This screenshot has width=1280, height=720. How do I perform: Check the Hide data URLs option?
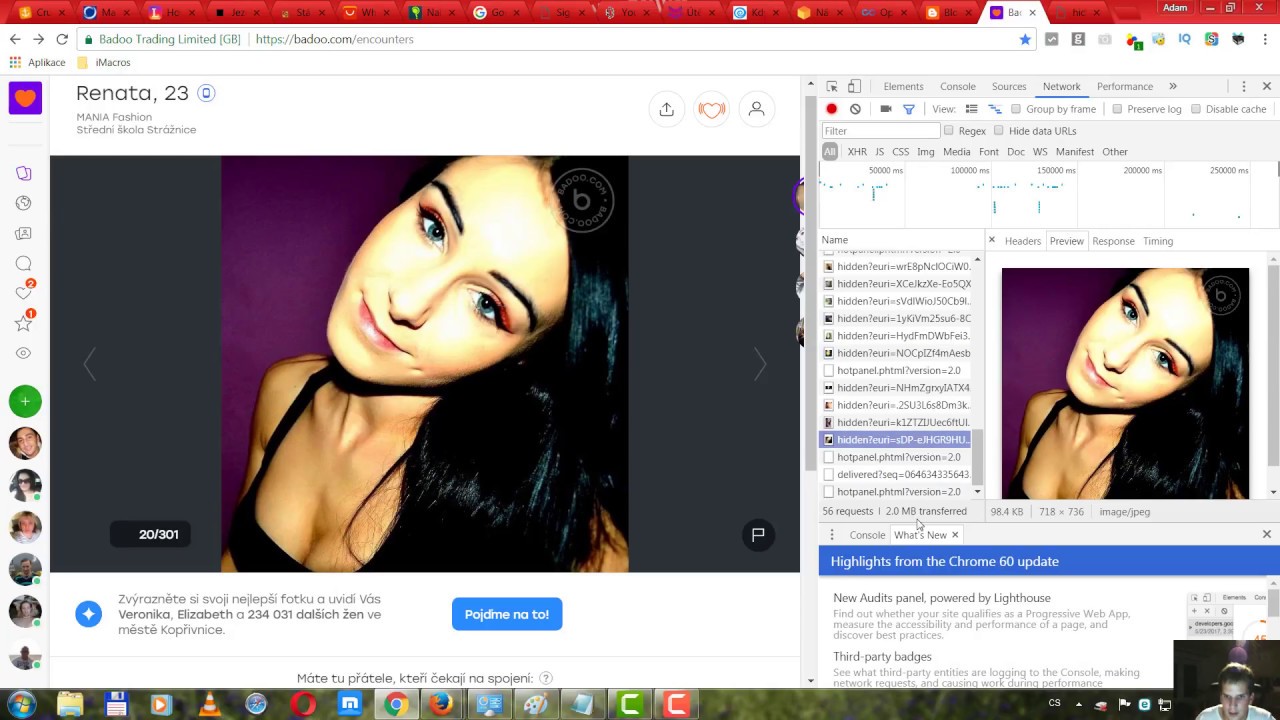coord(999,131)
